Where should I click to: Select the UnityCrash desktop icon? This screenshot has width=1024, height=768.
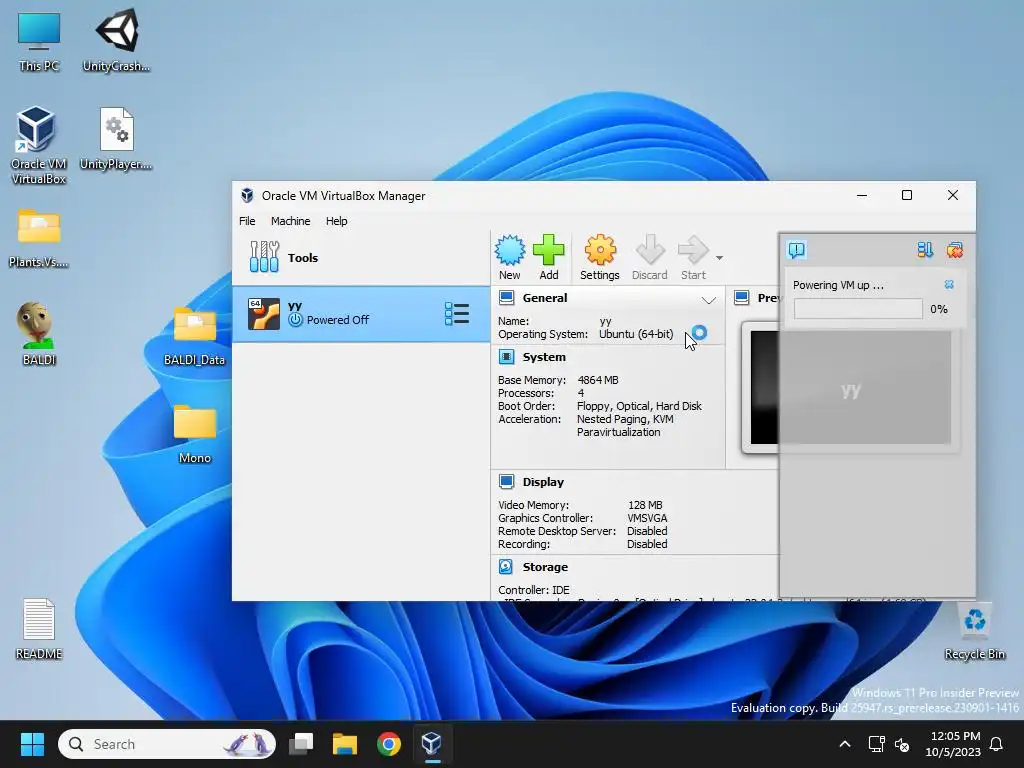pyautogui.click(x=116, y=40)
